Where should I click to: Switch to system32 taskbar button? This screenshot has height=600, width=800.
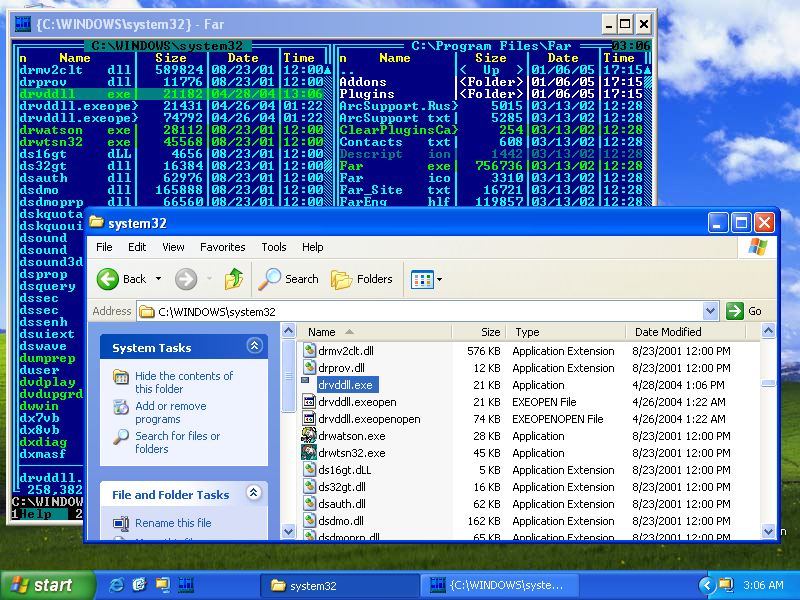pyautogui.click(x=339, y=585)
